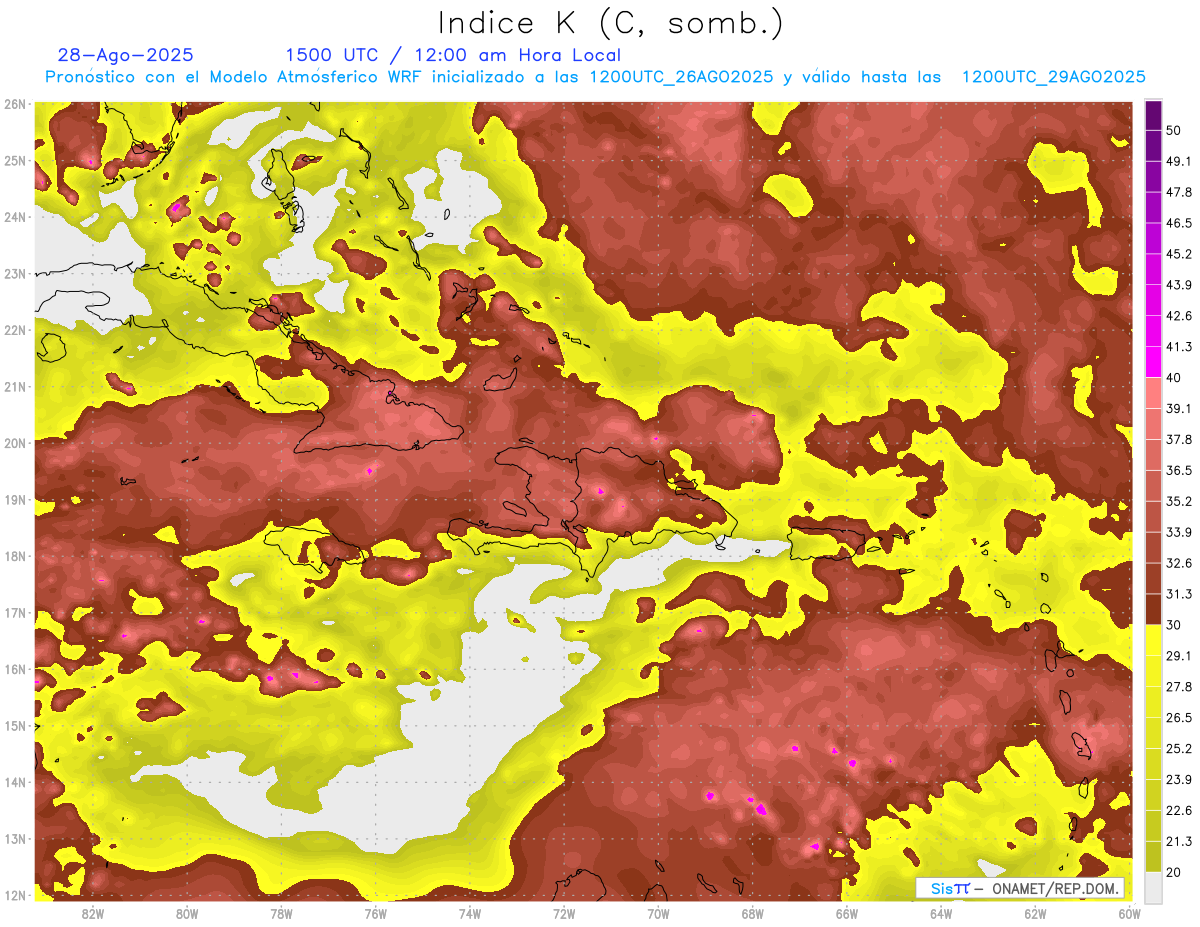
Task: Click the '31.3' color scale label
Action: [1179, 594]
